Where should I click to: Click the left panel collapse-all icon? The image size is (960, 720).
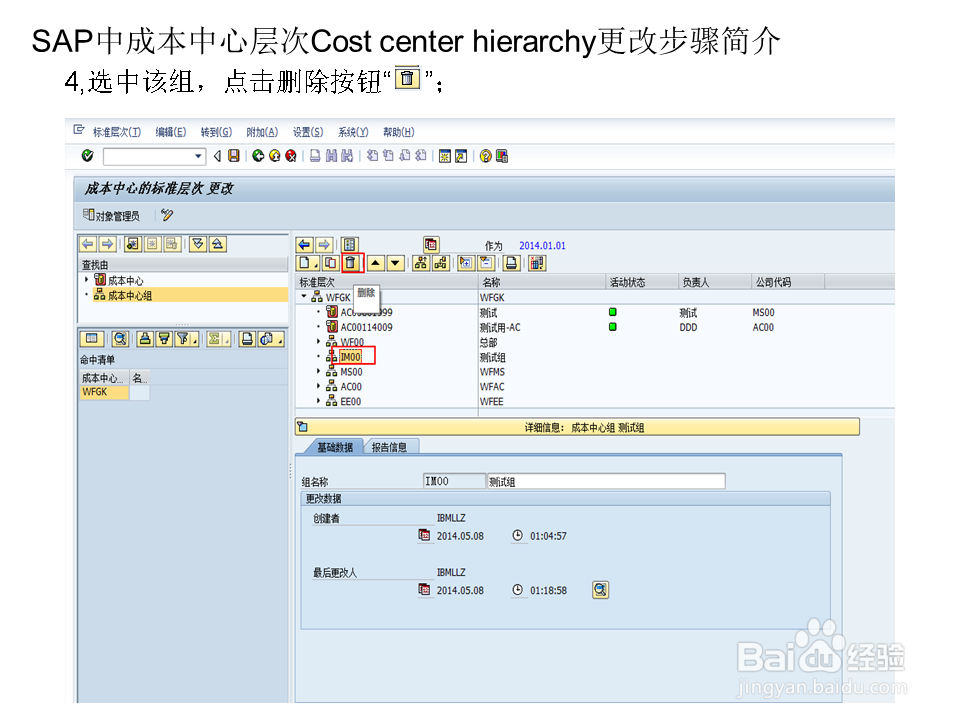pos(217,244)
